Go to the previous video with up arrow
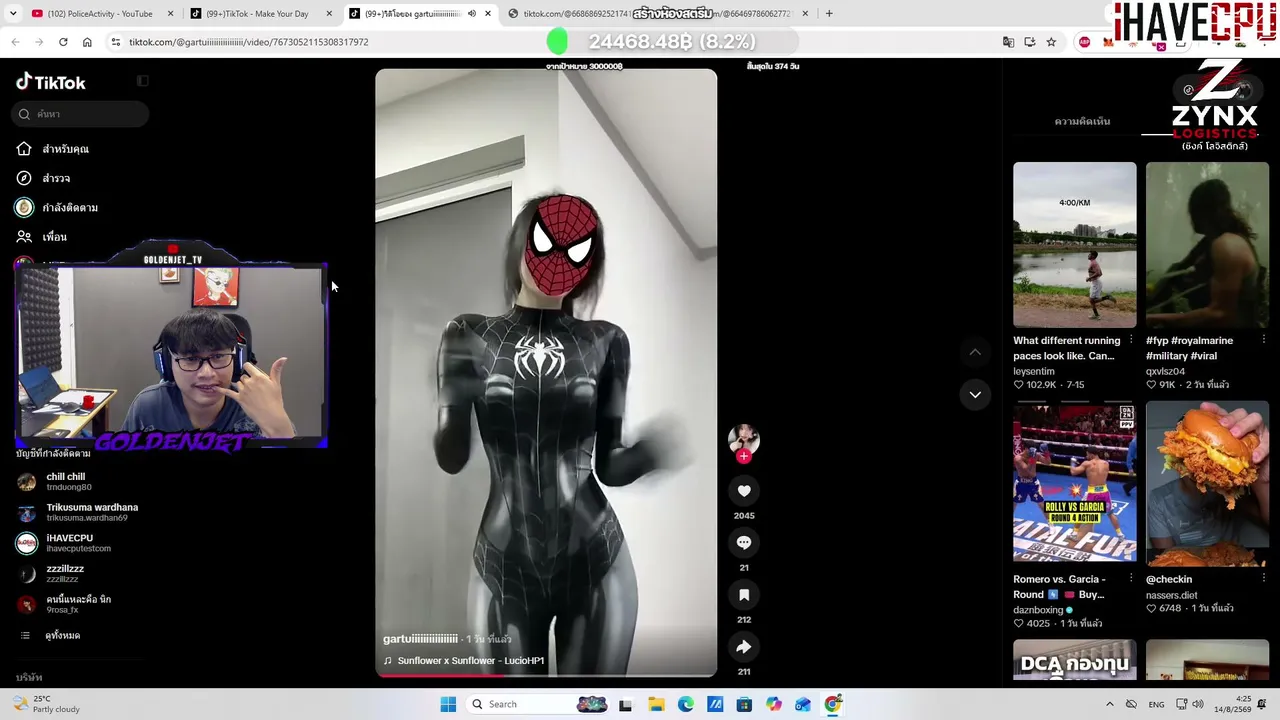Image resolution: width=1280 pixels, height=720 pixels. click(x=975, y=352)
